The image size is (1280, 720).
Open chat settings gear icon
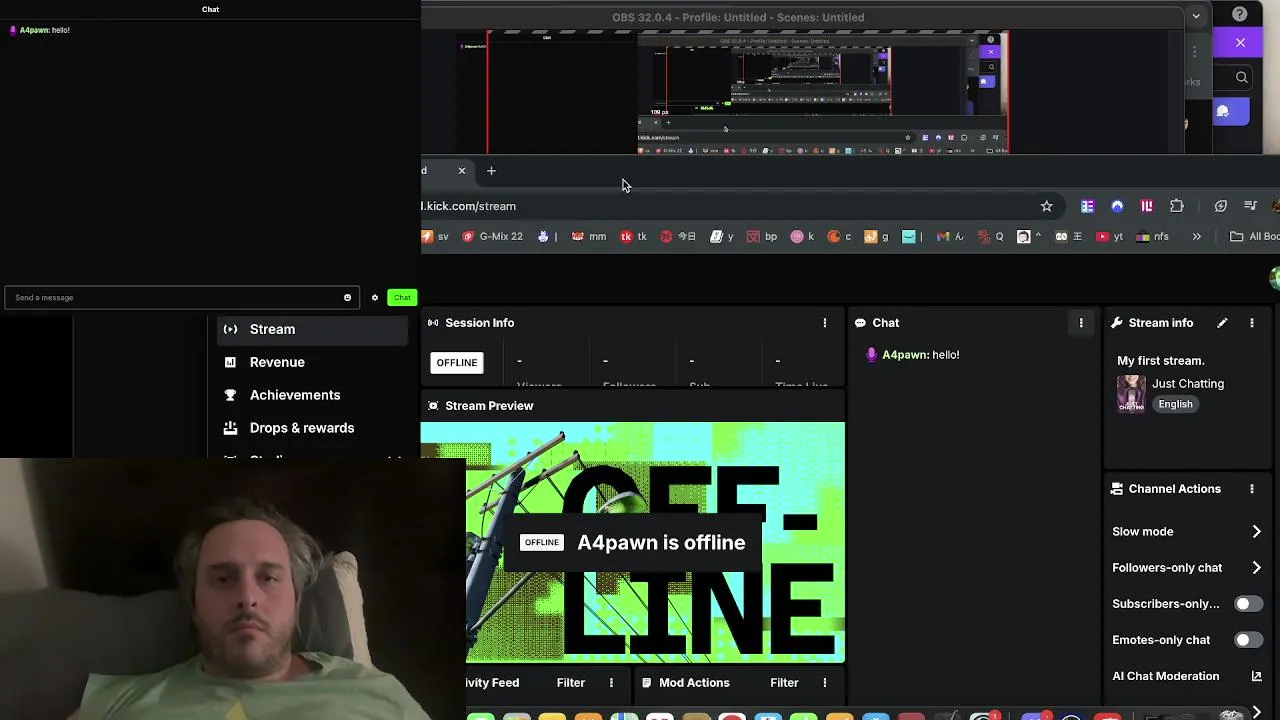(x=375, y=297)
